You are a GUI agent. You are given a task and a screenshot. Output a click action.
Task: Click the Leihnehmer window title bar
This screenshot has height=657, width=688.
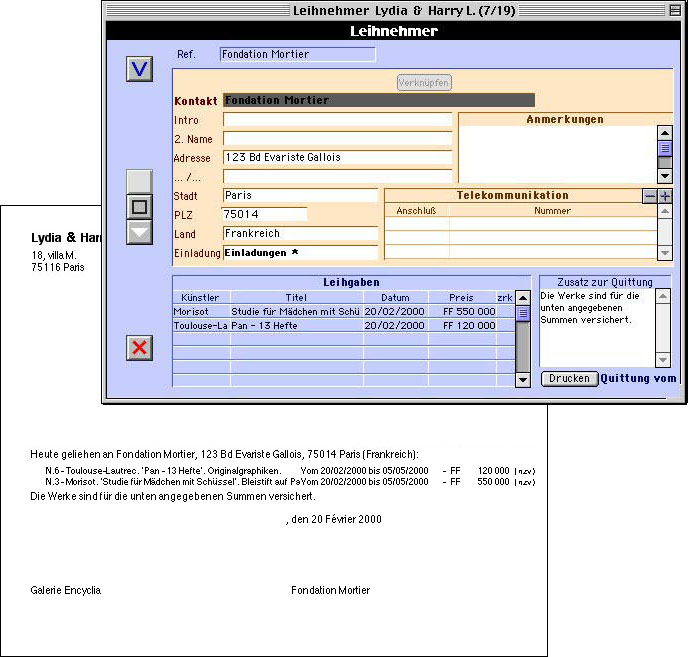[x=394, y=10]
